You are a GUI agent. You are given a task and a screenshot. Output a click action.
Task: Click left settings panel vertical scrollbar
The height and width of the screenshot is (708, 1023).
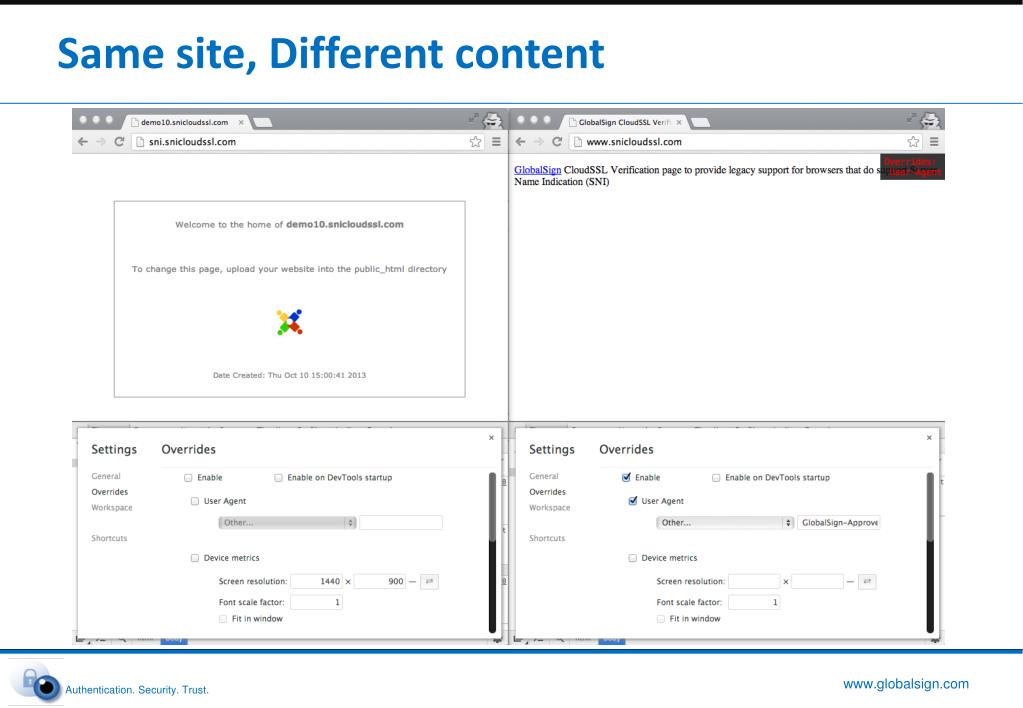coord(493,553)
